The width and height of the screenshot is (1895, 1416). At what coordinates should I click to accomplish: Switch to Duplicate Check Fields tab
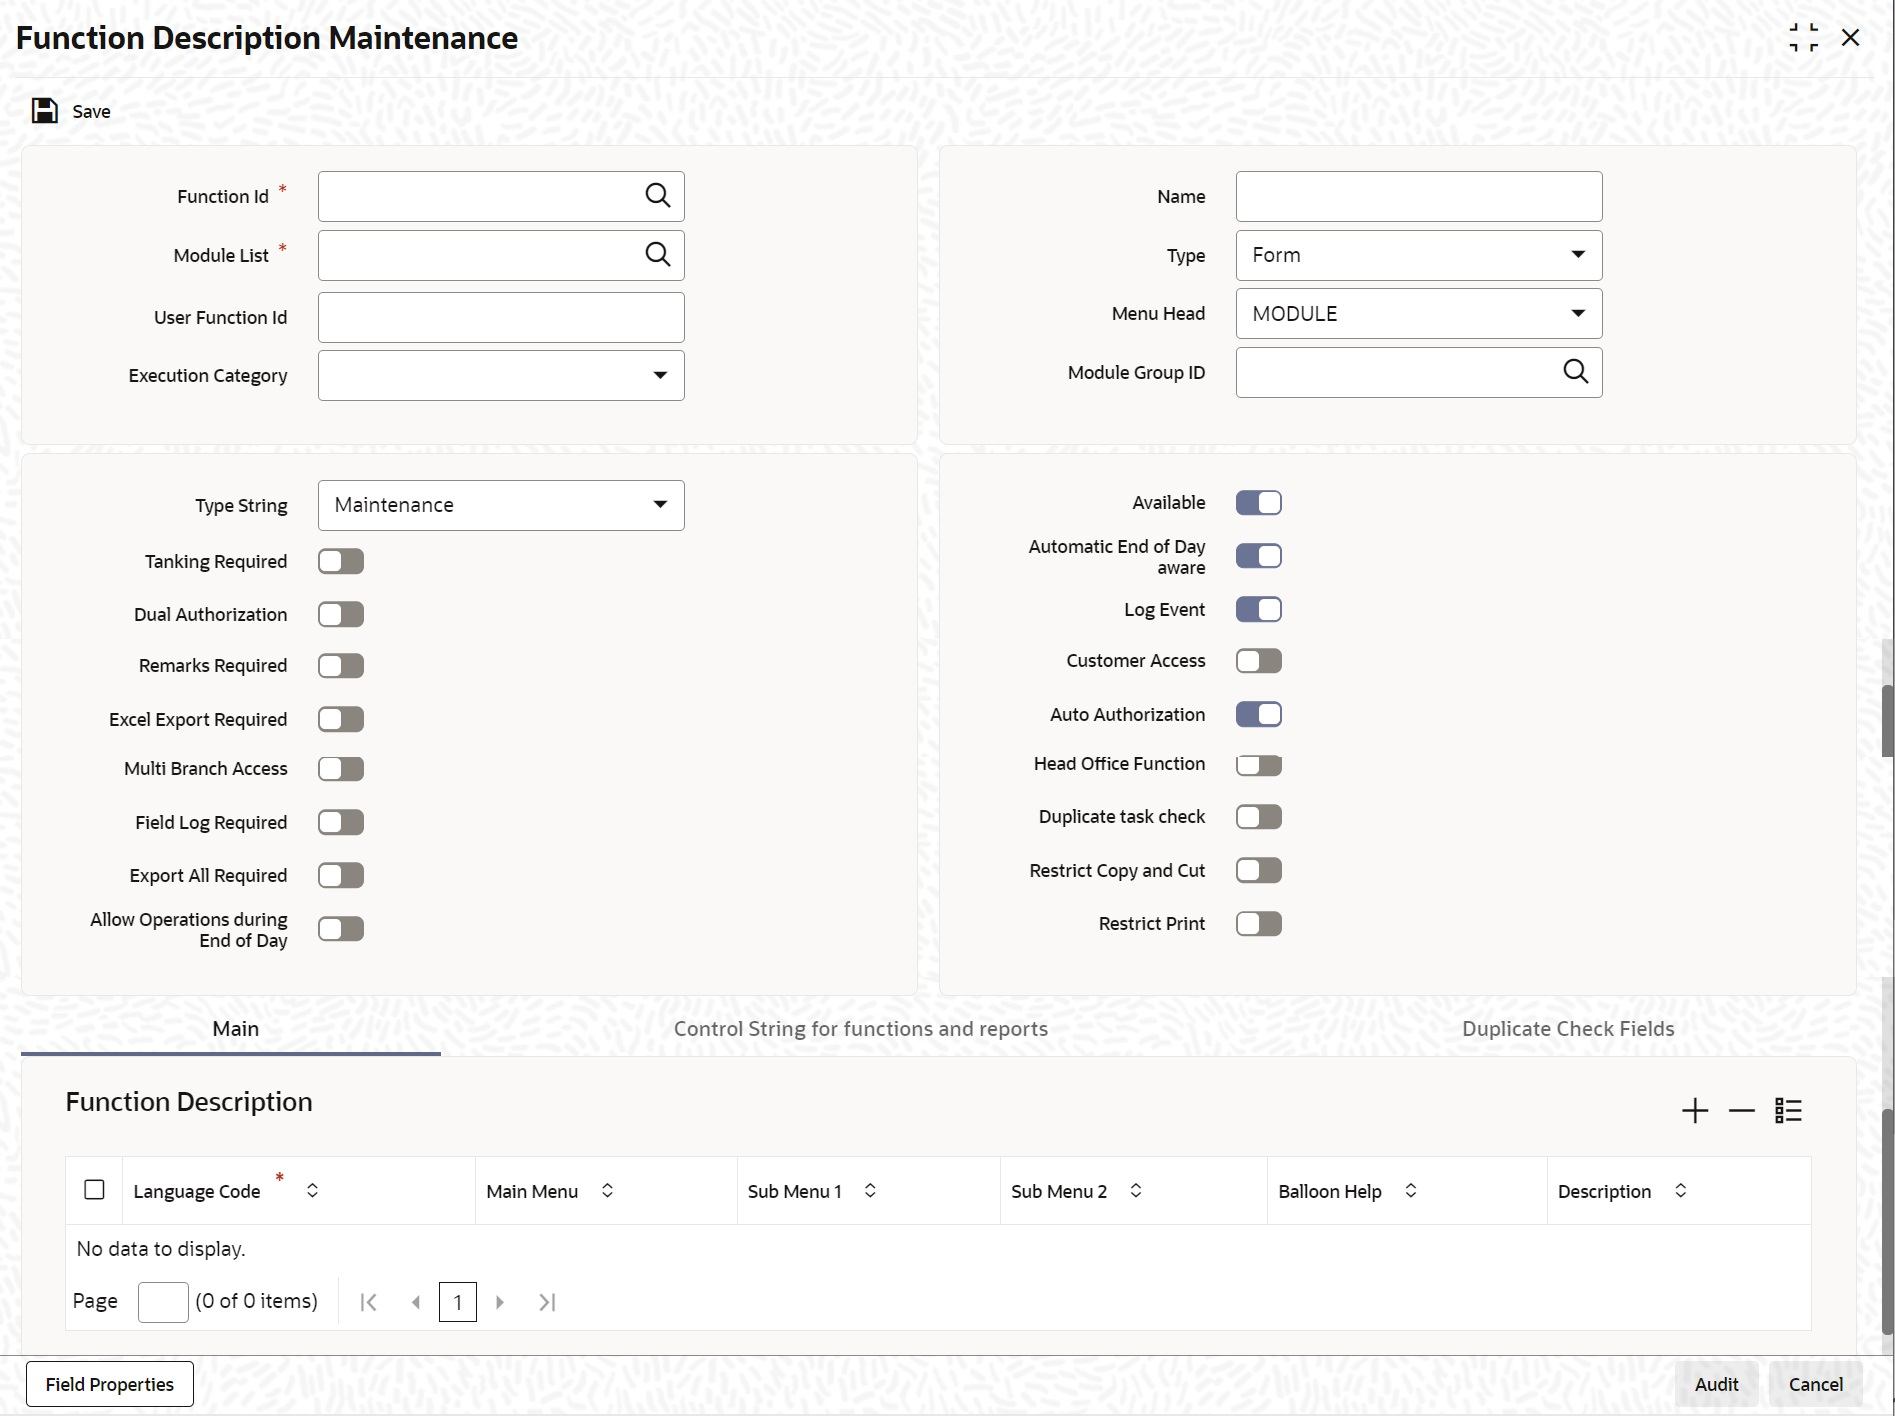pos(1567,1029)
